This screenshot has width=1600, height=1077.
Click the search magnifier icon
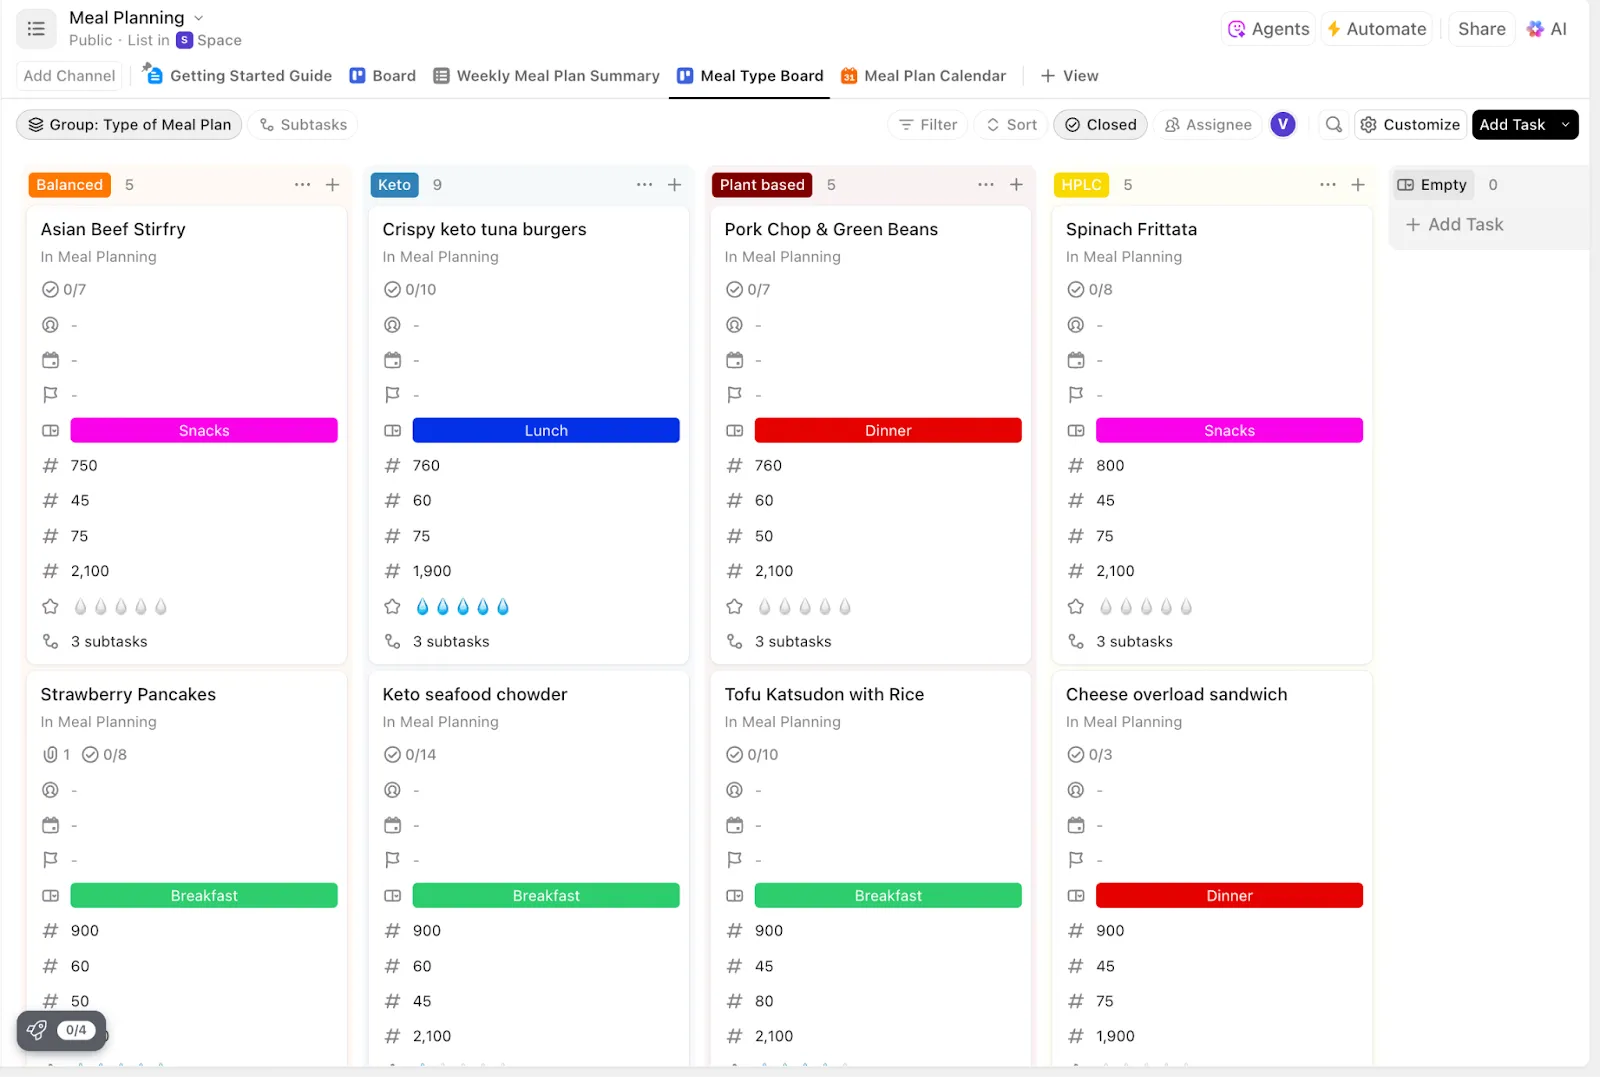[x=1334, y=125]
